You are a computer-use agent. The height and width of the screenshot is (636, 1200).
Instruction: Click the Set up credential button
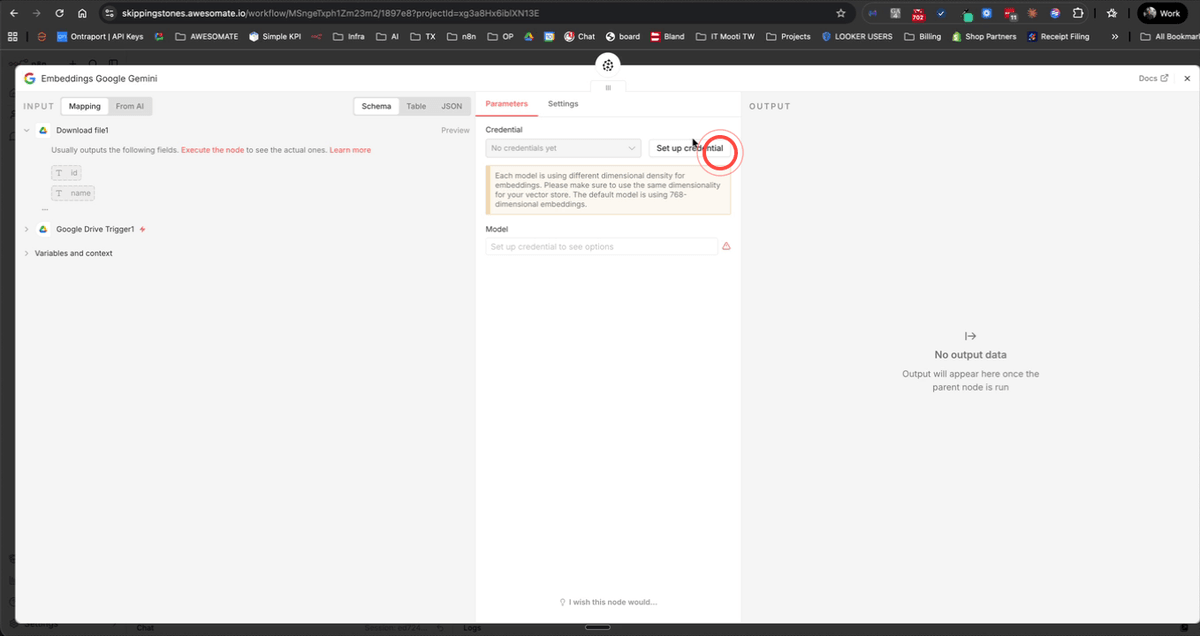(x=690, y=148)
